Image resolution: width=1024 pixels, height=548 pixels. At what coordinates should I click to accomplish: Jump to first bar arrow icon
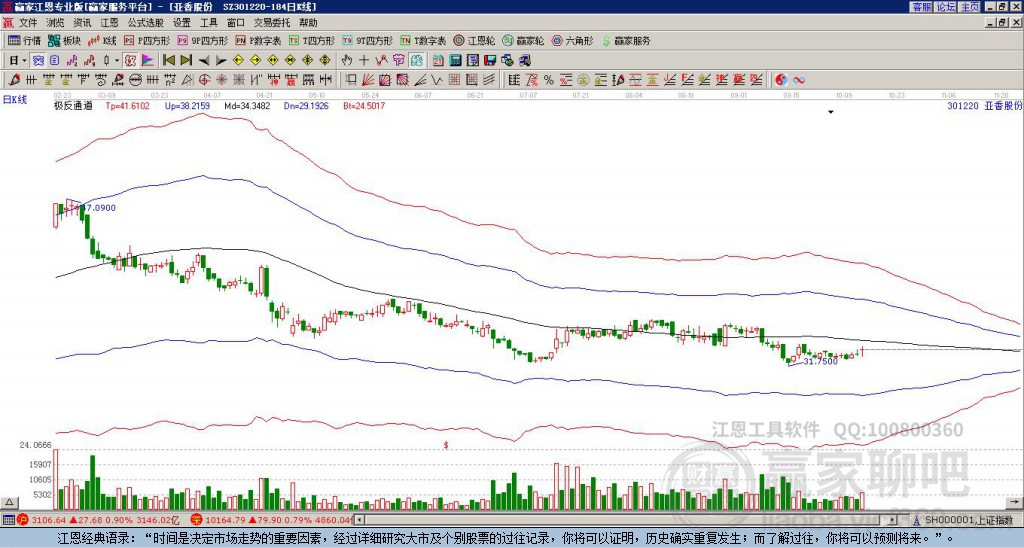click(168, 60)
